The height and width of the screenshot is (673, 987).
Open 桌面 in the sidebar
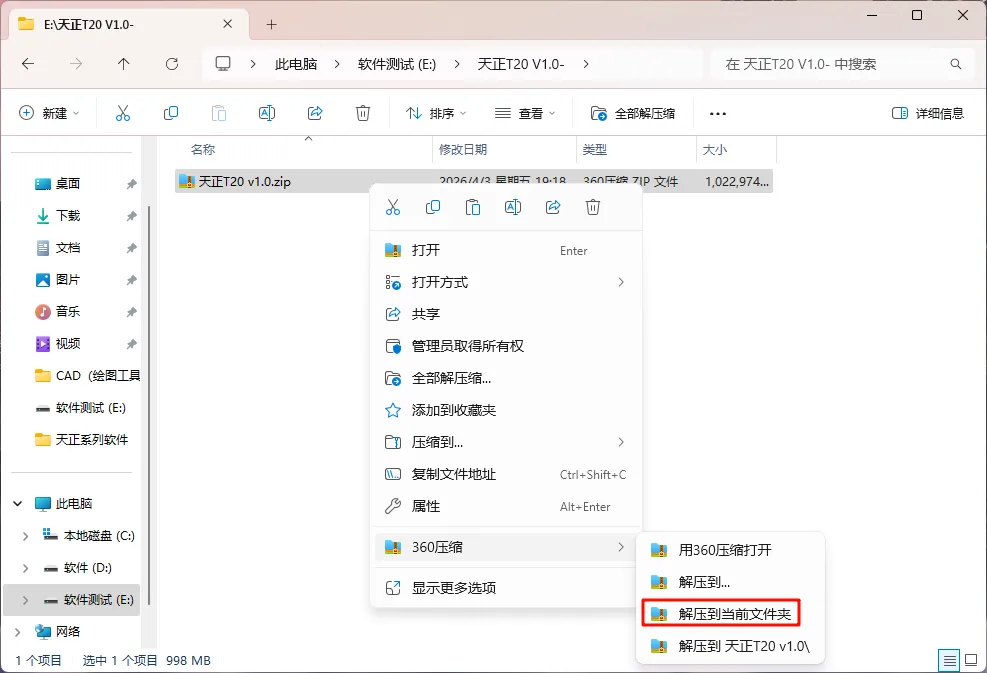click(68, 183)
